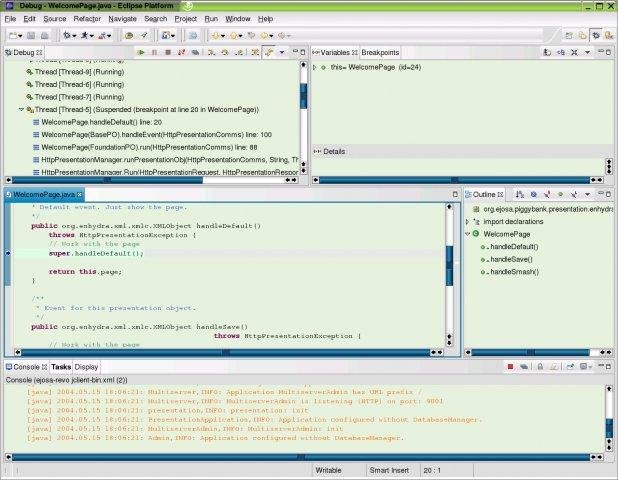This screenshot has height=480, width=618.
Task: Select the WelcomePage.java editor tab
Action: coord(44,195)
